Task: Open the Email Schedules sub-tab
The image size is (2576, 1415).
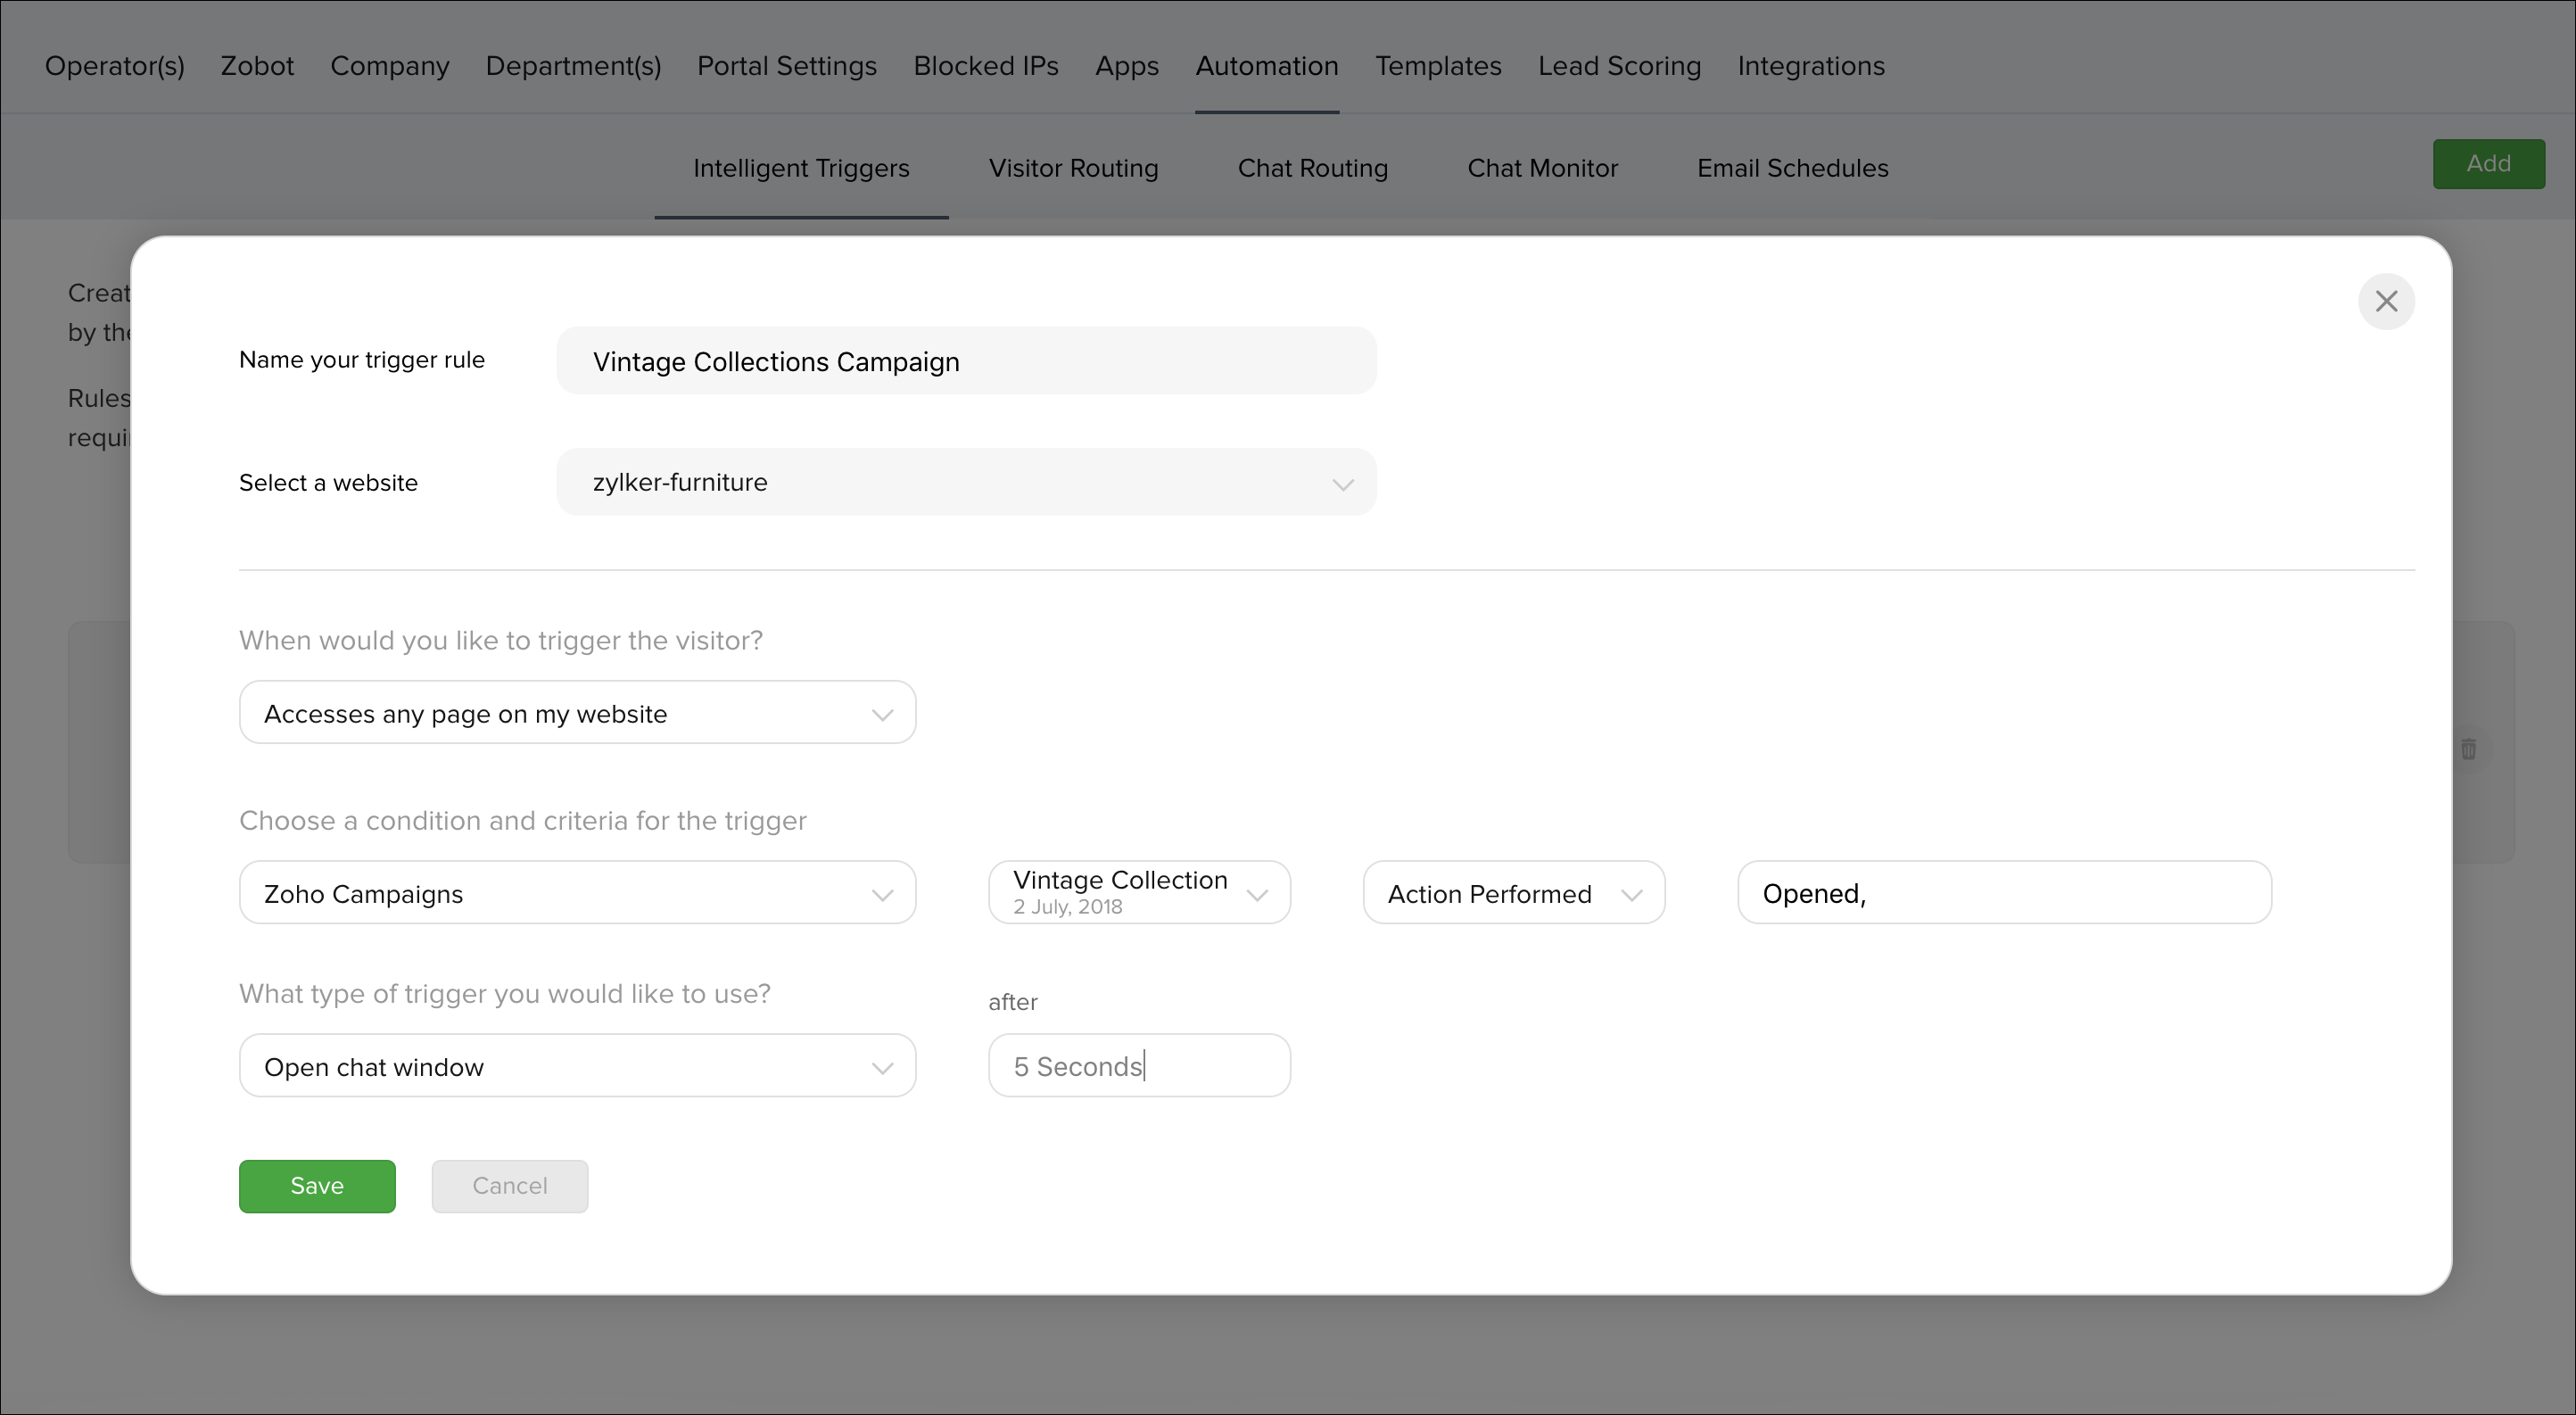Action: click(1792, 168)
